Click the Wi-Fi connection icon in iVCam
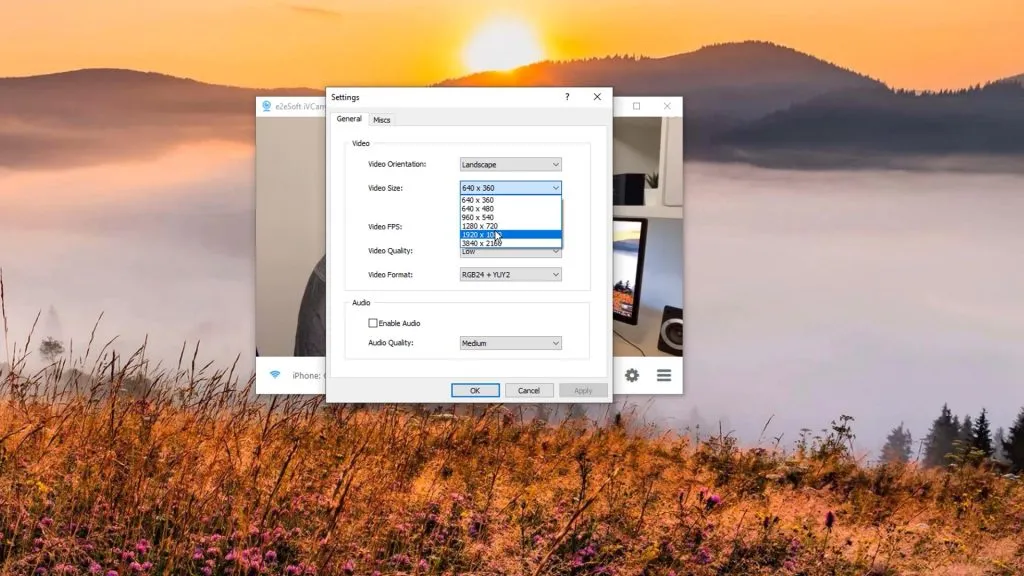 [x=275, y=375]
